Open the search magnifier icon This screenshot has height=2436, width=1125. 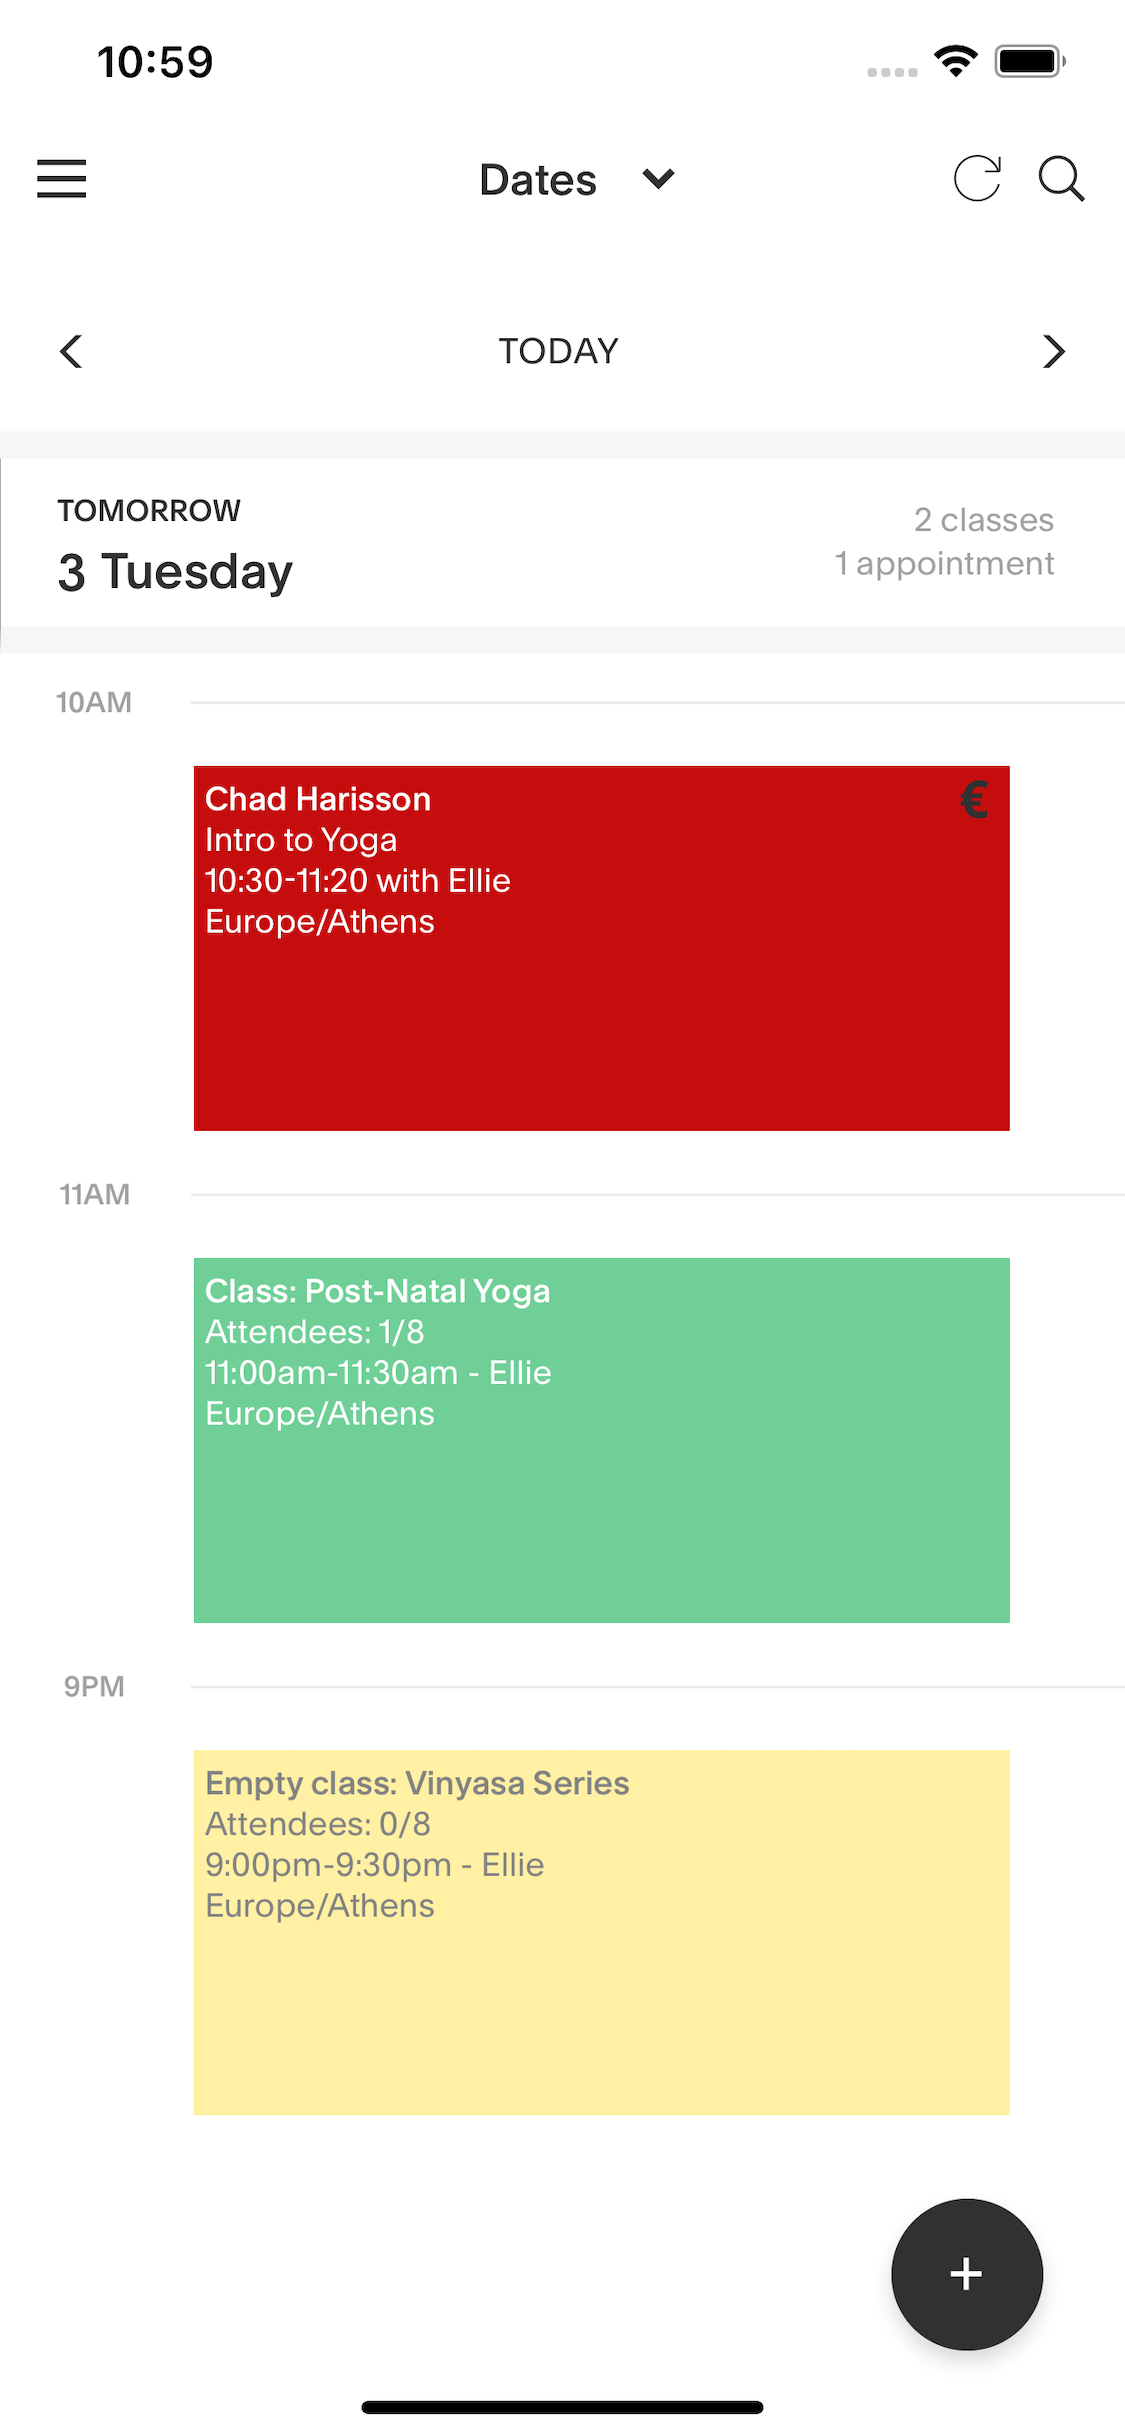pyautogui.click(x=1061, y=179)
